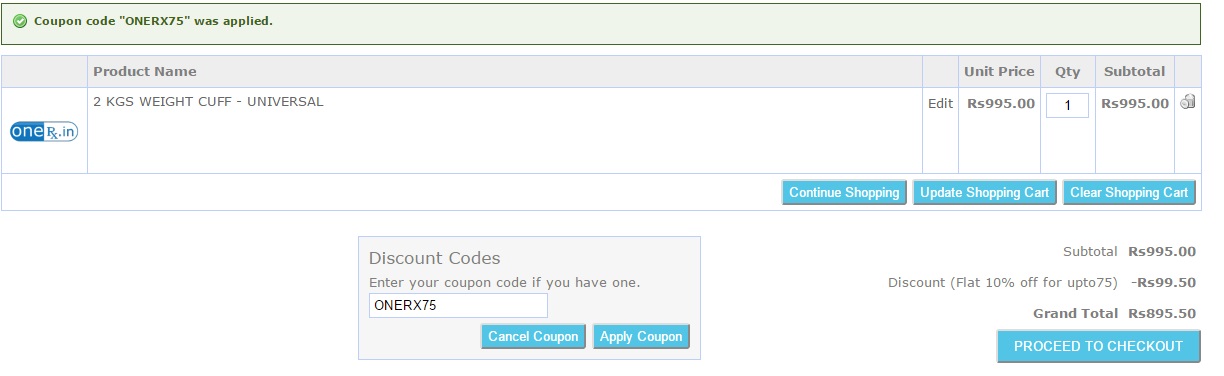1224x376 pixels.
Task: Cancel the applied coupon
Action: point(533,337)
